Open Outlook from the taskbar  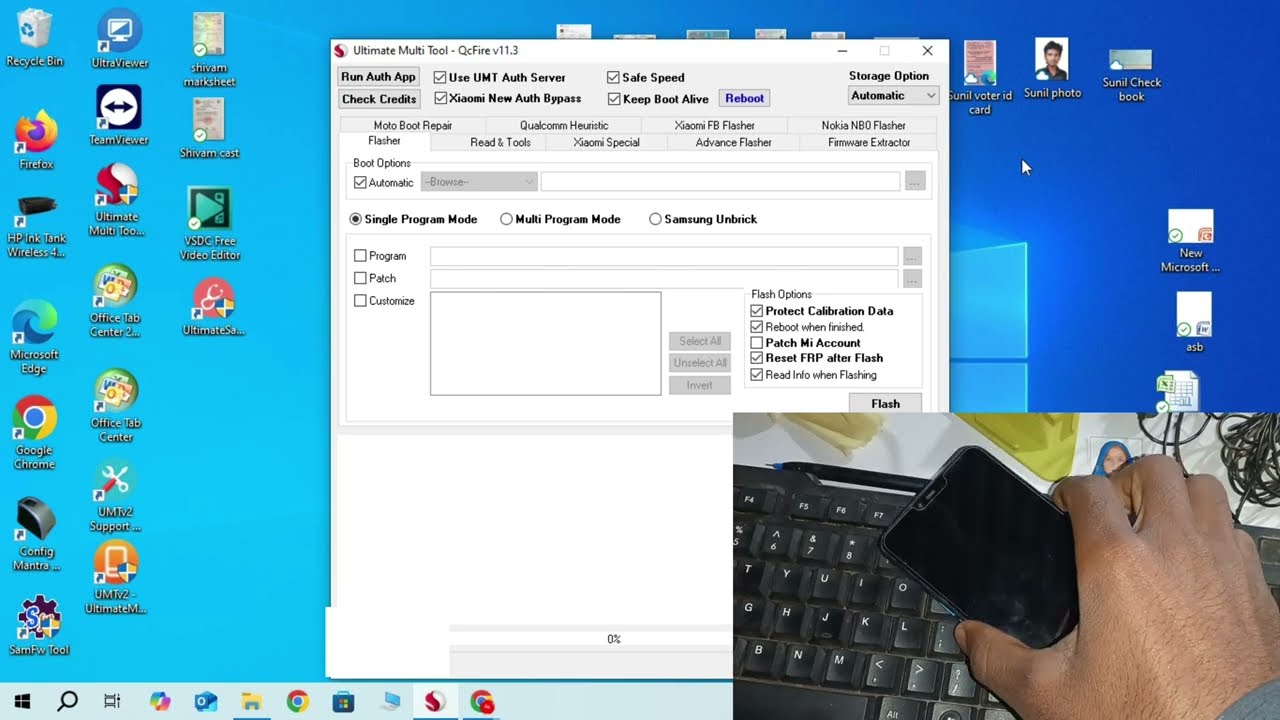205,701
